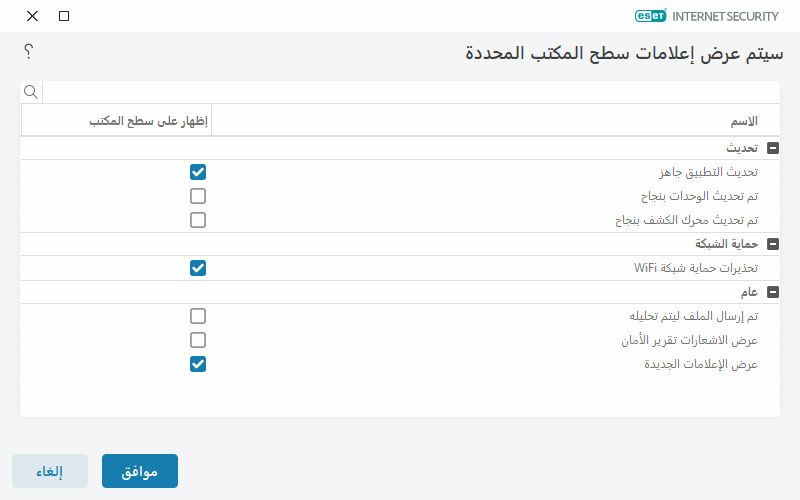This screenshot has height=500, width=800.
Task: Click the حماية الشبكة group label
Action: click(727, 244)
